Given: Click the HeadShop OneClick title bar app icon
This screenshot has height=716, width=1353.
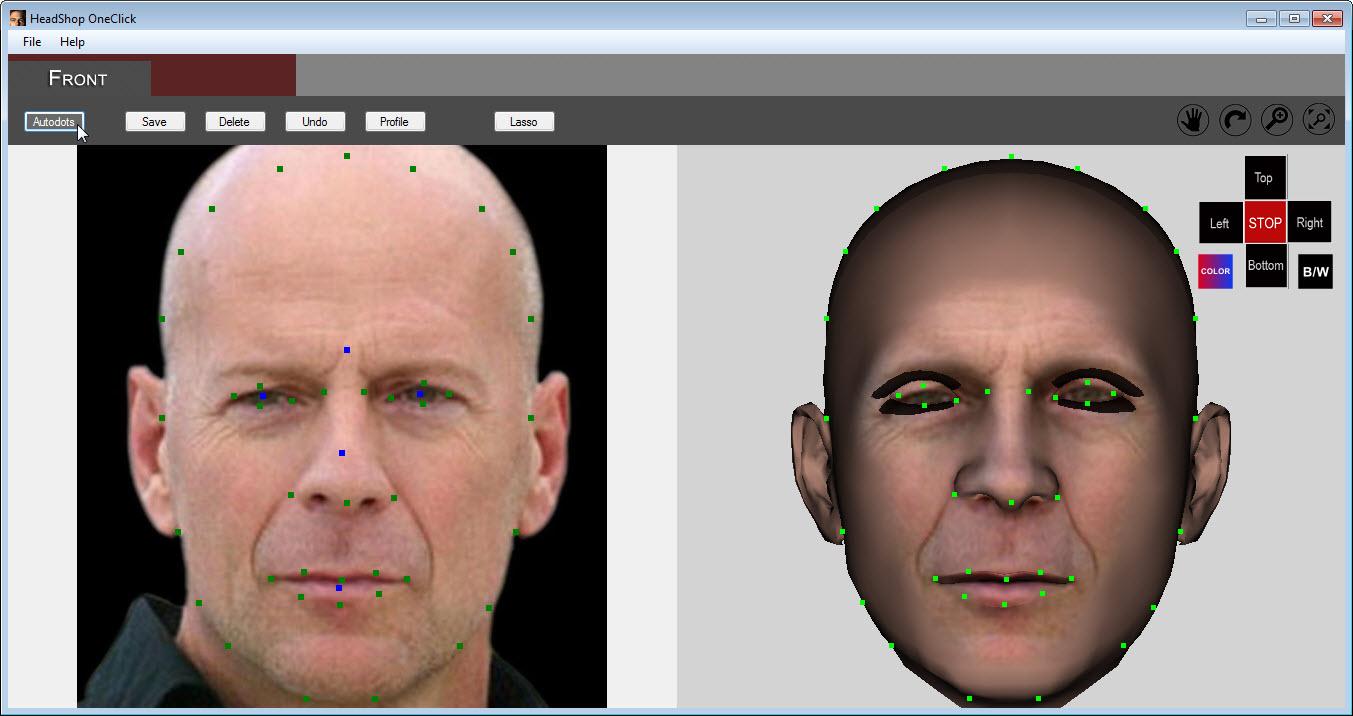Looking at the screenshot, I should (x=18, y=18).
